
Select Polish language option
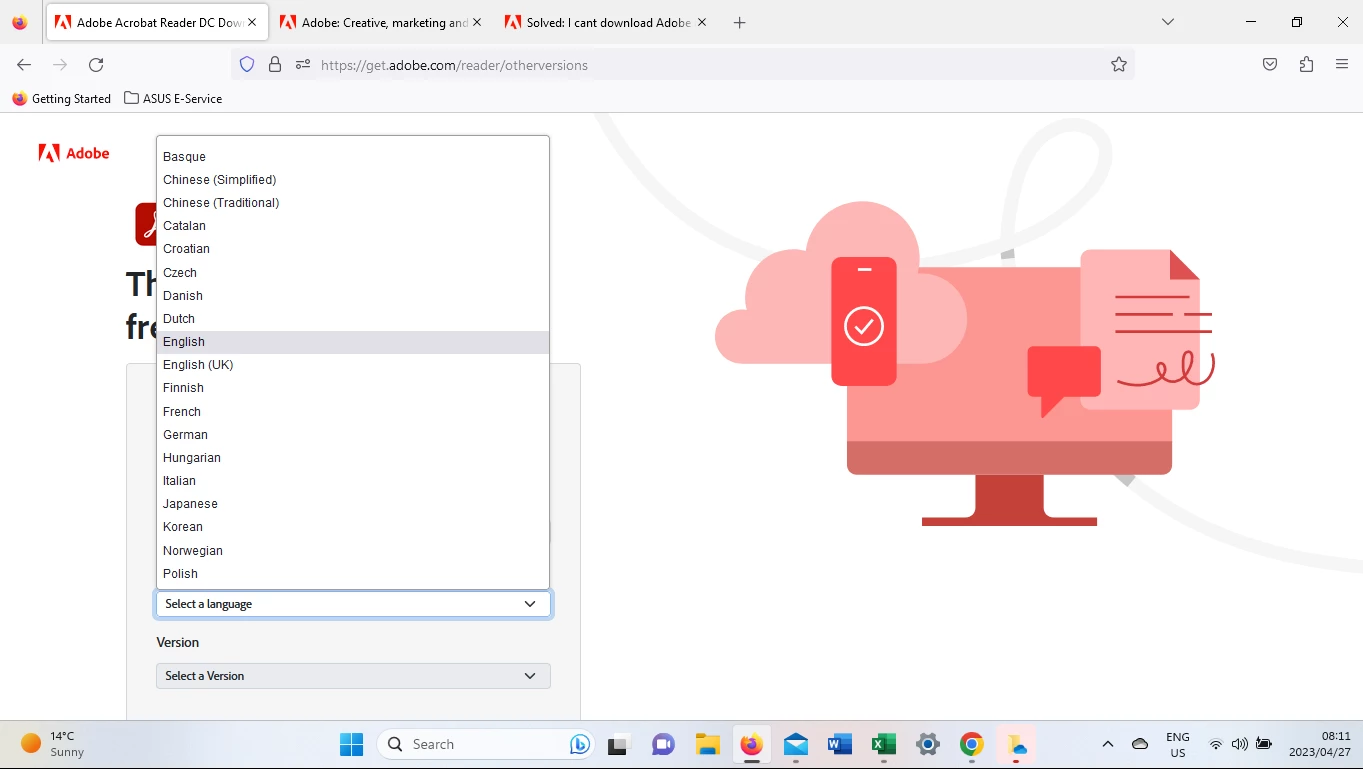click(353, 574)
